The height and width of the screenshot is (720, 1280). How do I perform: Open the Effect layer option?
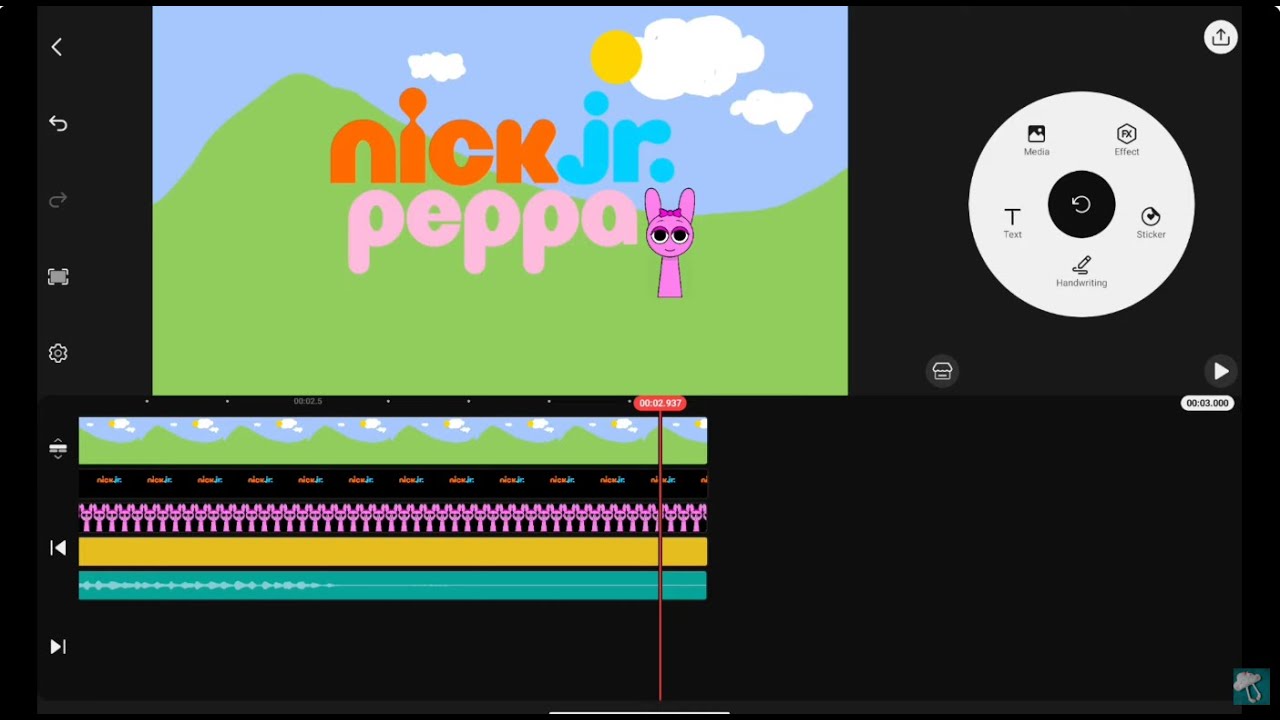tap(1127, 140)
